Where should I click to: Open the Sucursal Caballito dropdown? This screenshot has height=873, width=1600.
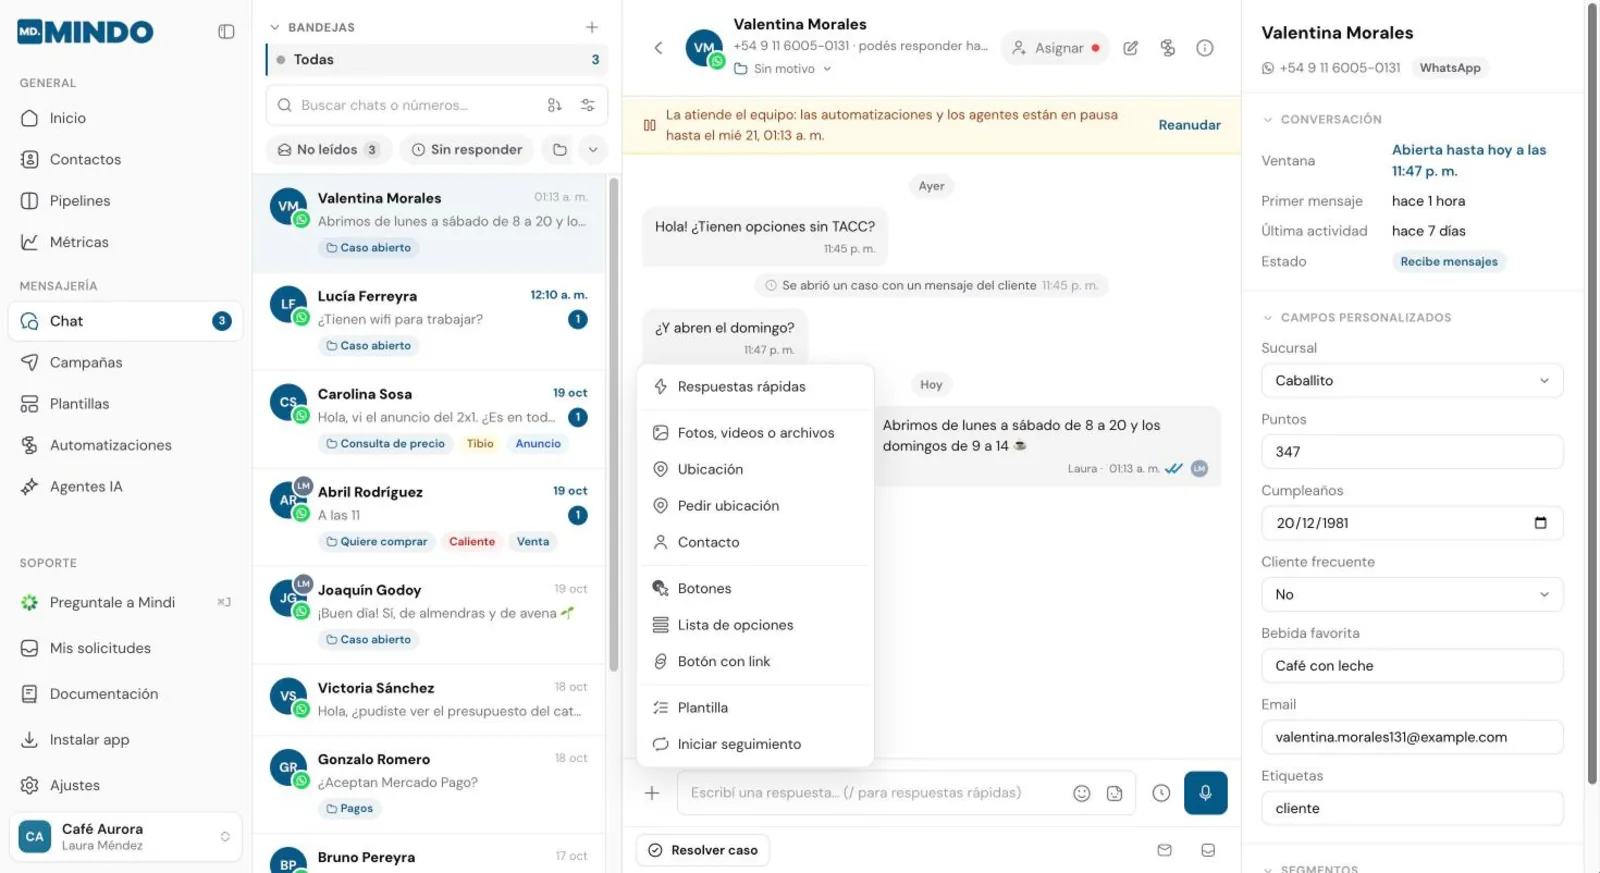point(1412,381)
